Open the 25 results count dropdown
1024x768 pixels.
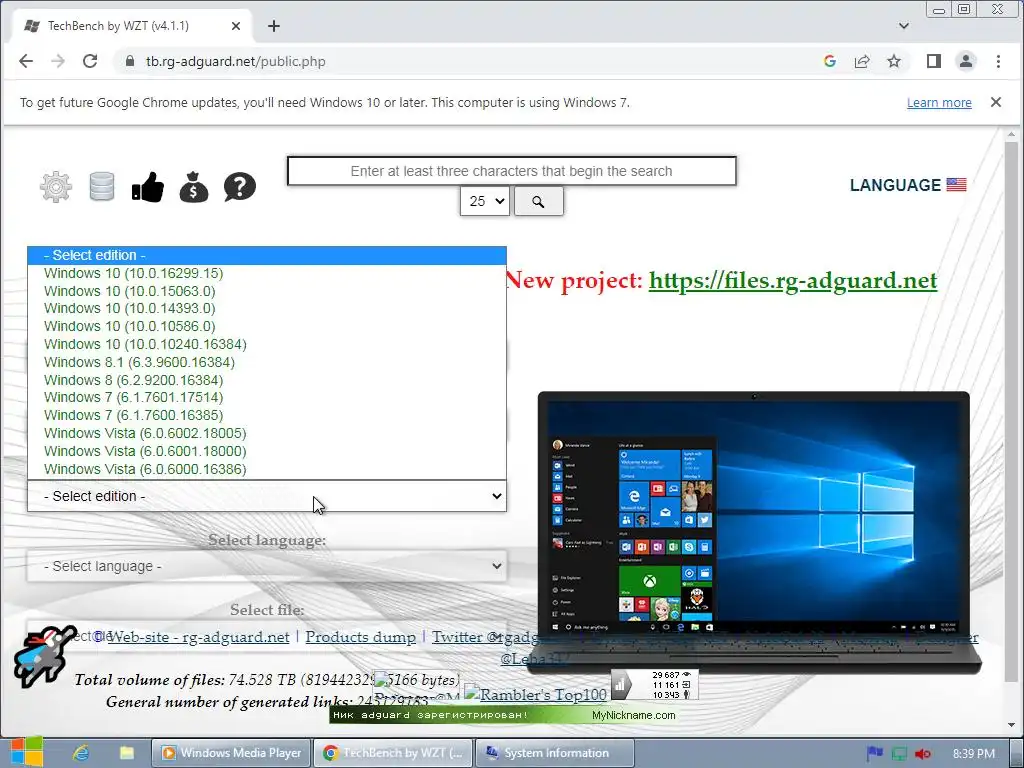(x=485, y=201)
